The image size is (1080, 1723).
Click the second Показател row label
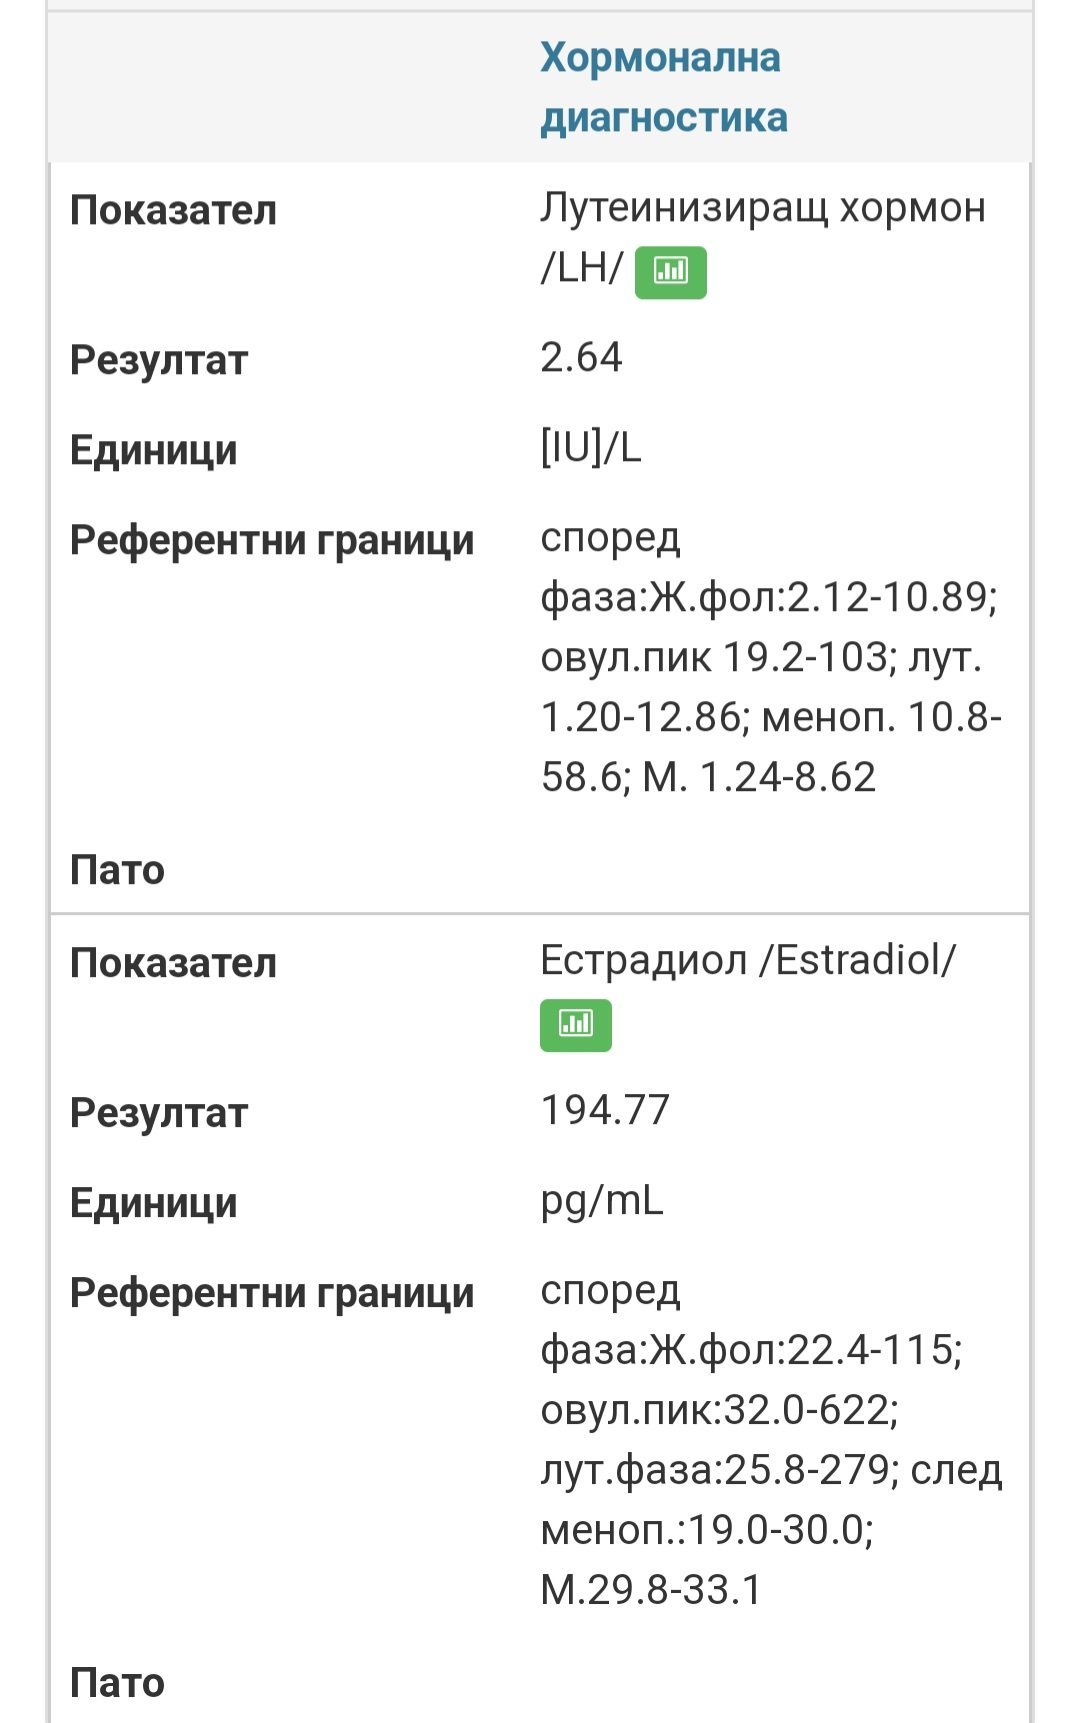pyautogui.click(x=173, y=963)
